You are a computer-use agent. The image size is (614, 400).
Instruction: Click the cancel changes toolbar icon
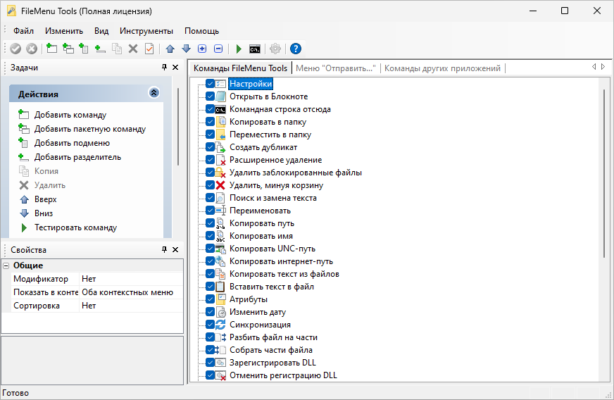[32, 49]
